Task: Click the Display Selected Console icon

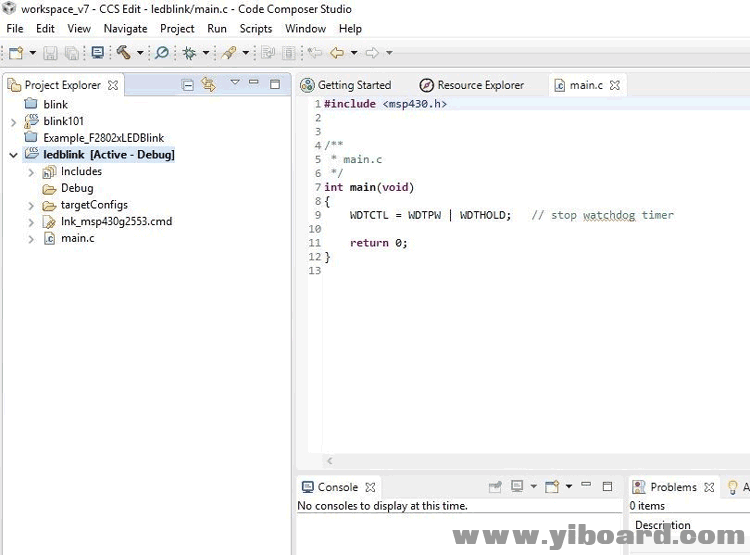Action: (517, 487)
